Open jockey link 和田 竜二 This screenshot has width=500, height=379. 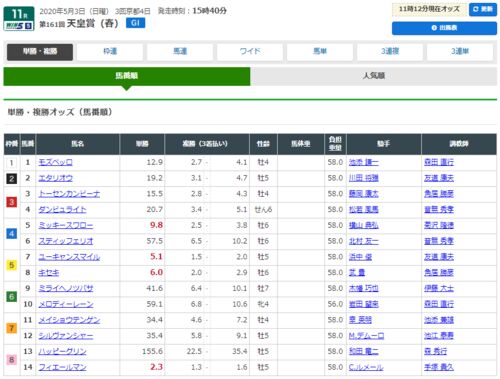point(364,352)
